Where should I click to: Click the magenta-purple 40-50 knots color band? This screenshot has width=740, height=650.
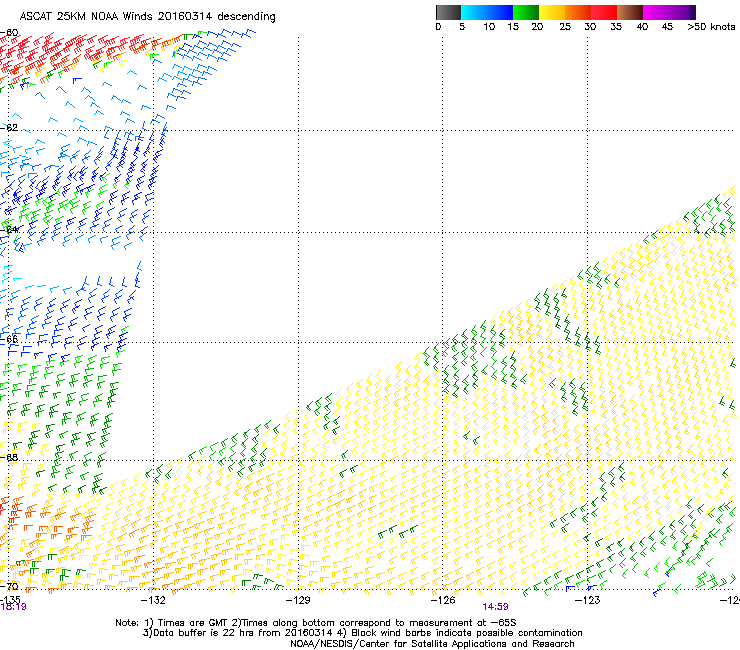pos(669,12)
